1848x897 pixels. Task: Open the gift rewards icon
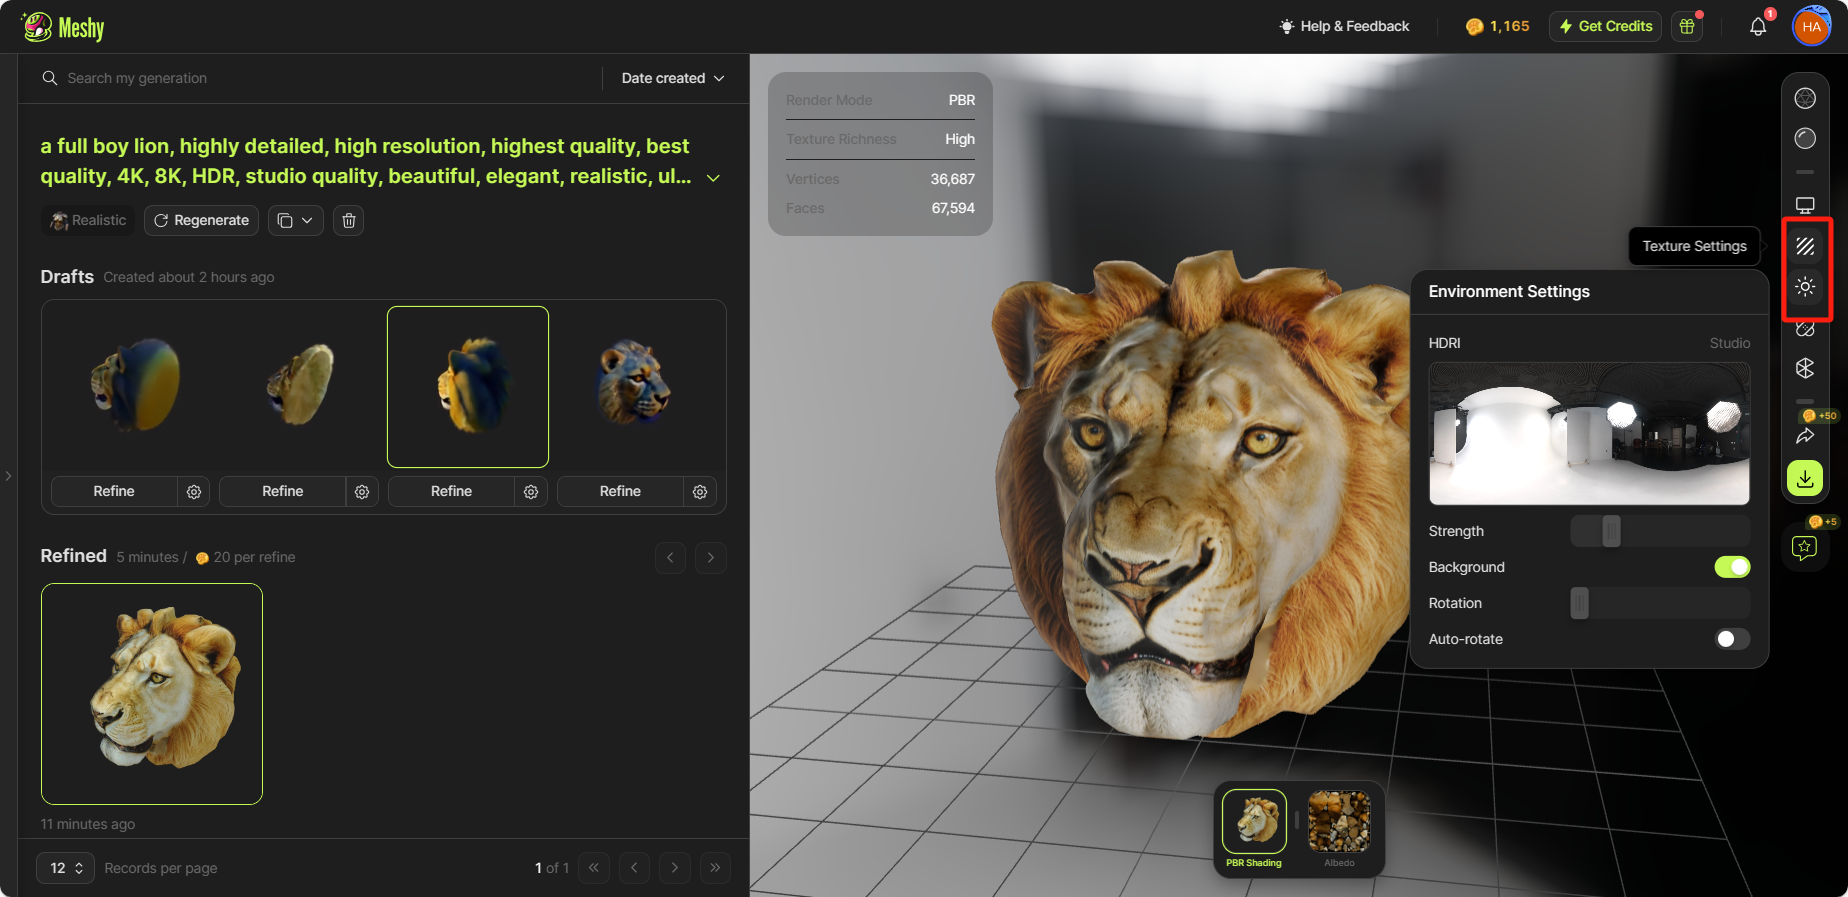click(x=1687, y=27)
